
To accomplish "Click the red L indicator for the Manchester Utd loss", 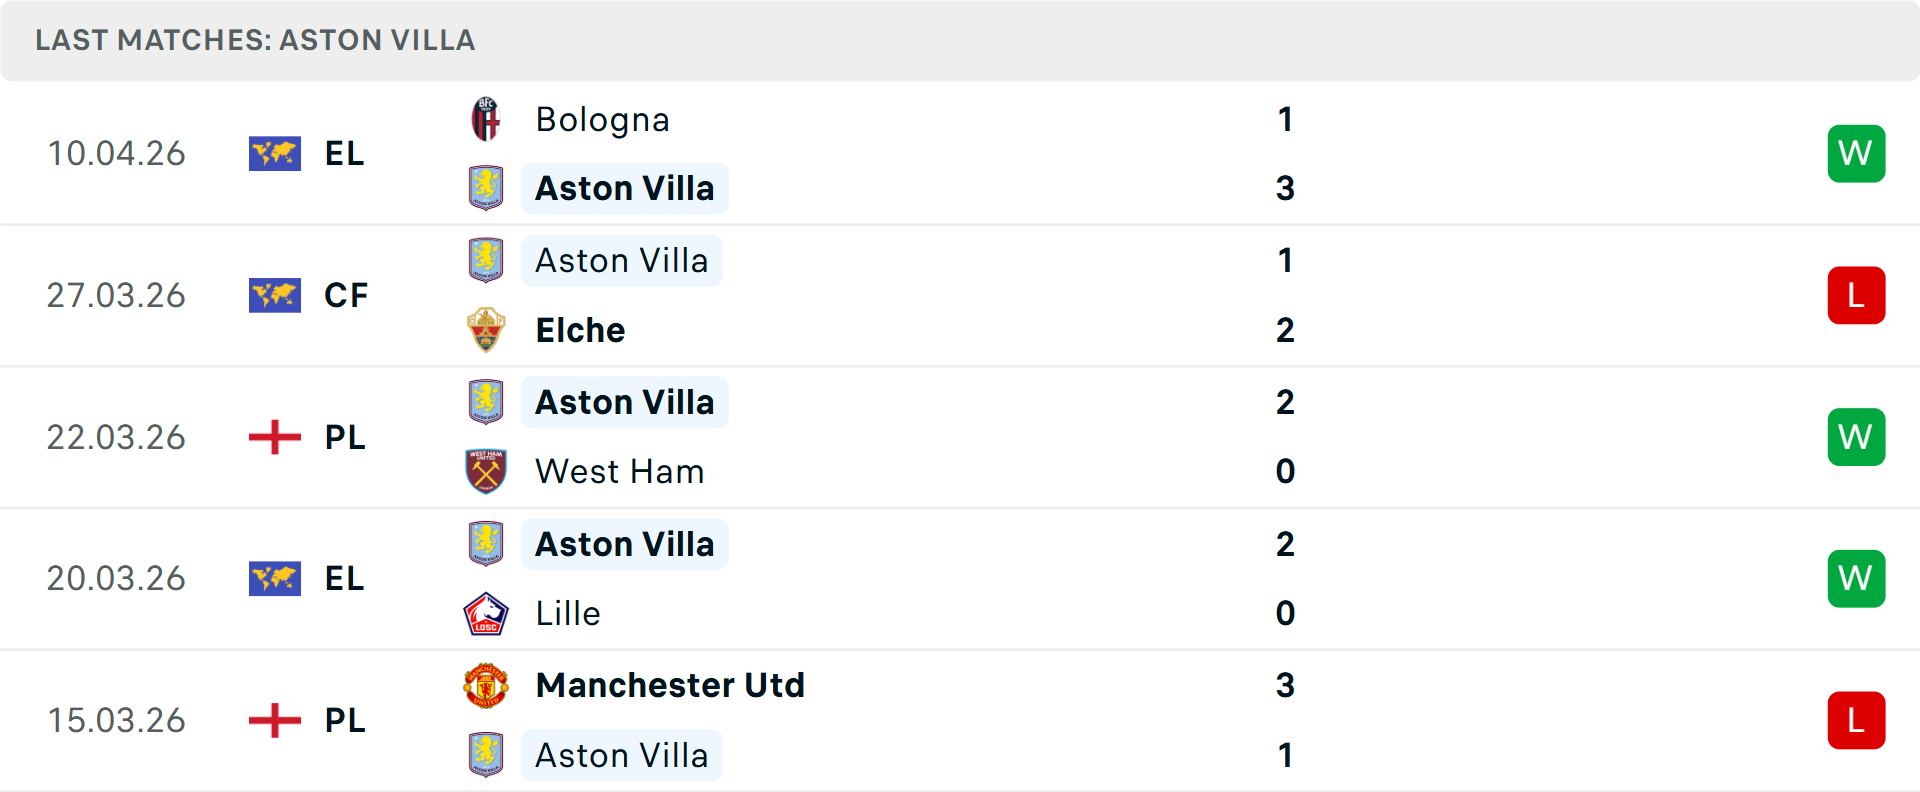I will tap(1857, 720).
